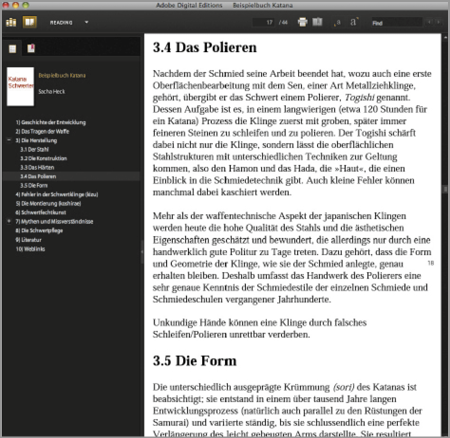Go to next search result arrow
The height and width of the screenshot is (438, 450).
pos(439,22)
